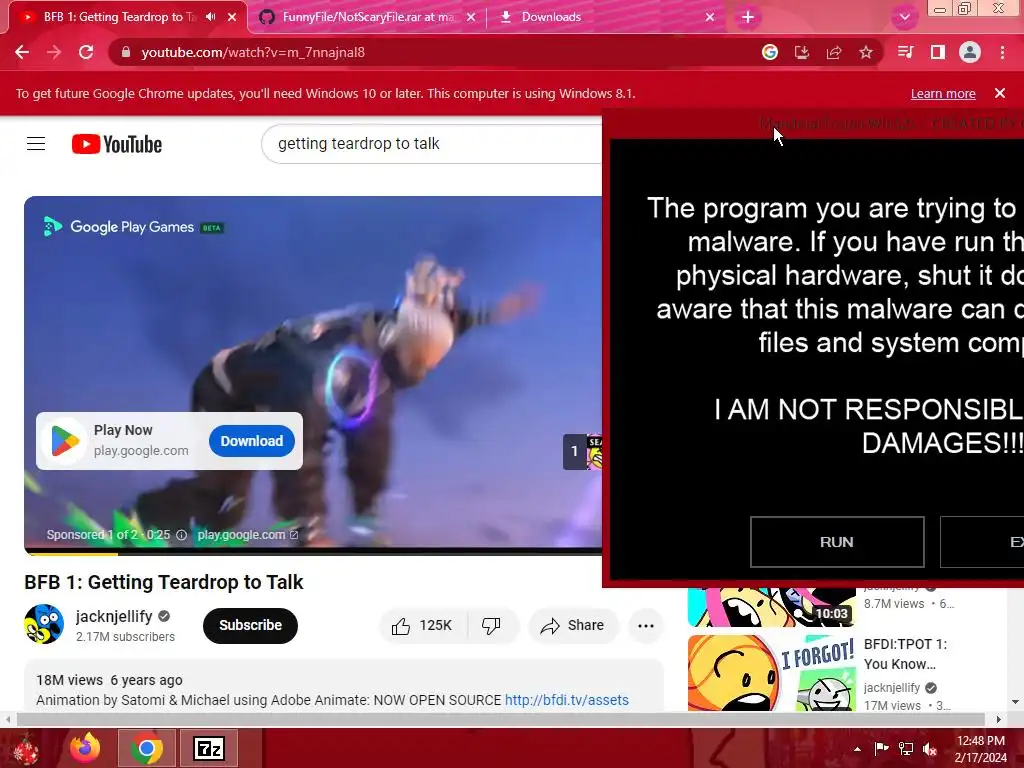Open the BFDI:TPOT 1: You Know title

(905, 654)
